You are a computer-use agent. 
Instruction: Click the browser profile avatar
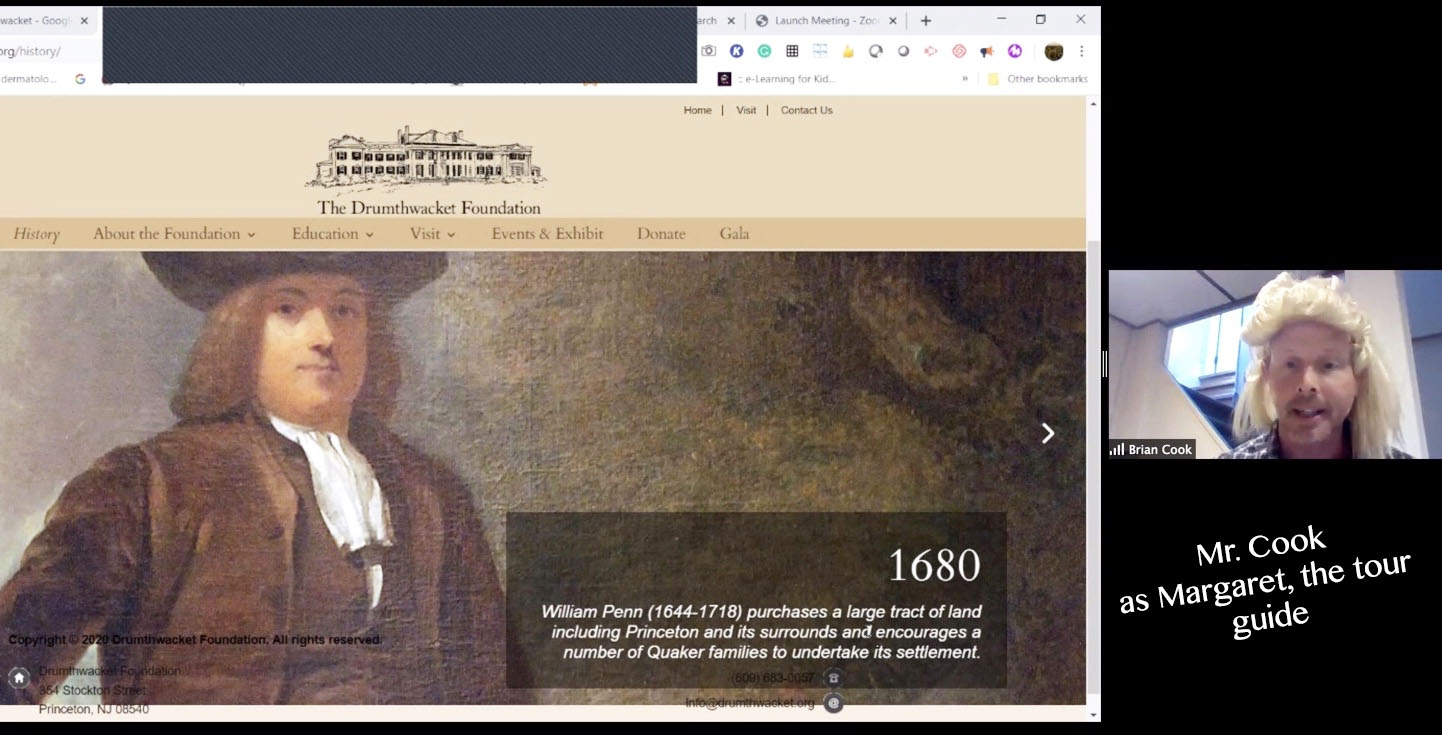pos(1053,51)
